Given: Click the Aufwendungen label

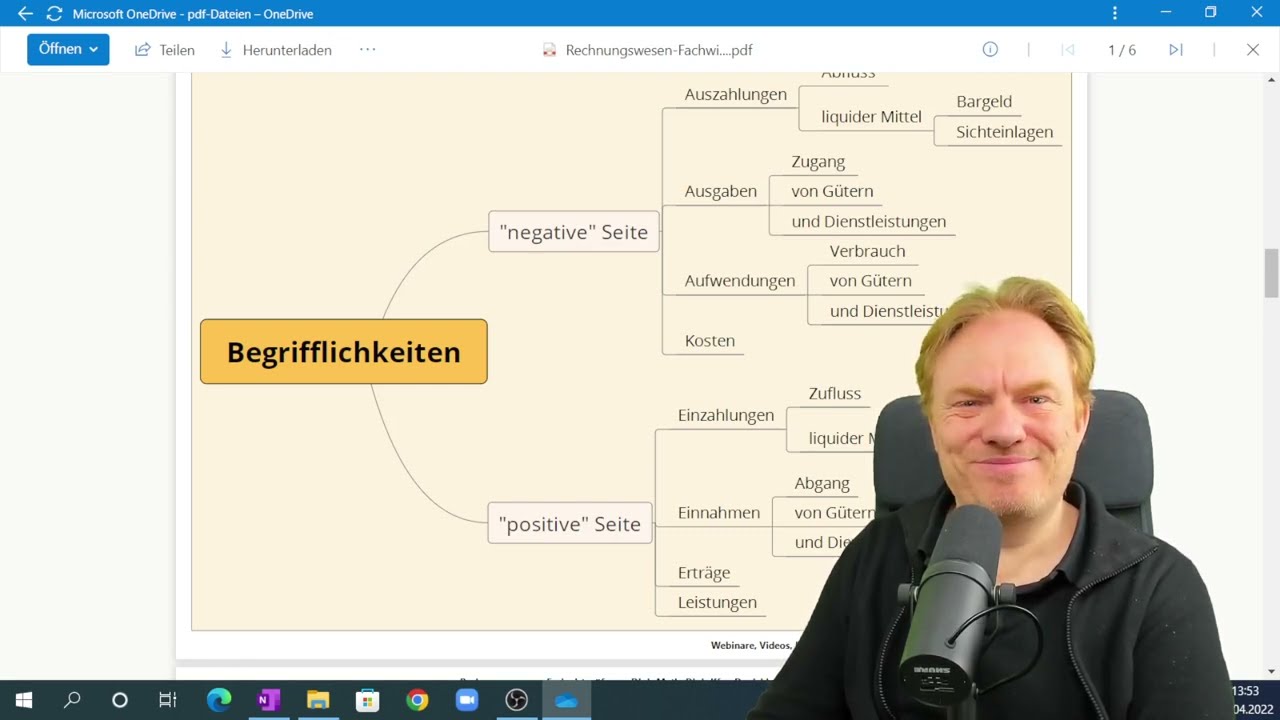Looking at the screenshot, I should click(x=740, y=281).
